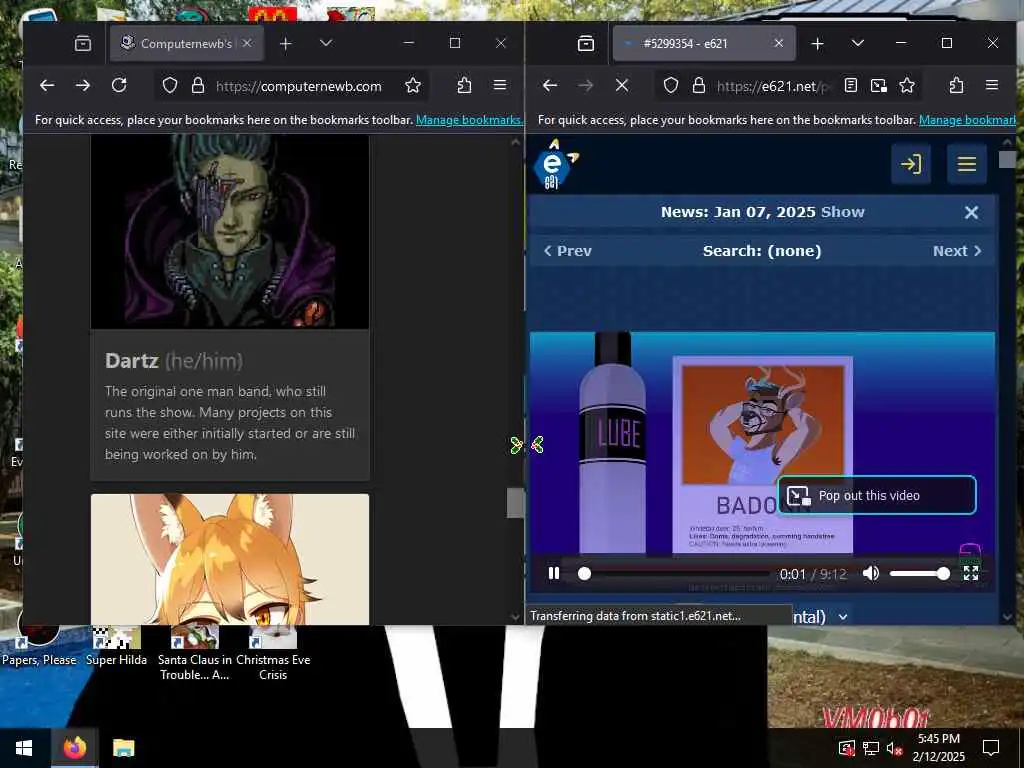Show site security padlock for e621.net
Image resolution: width=1024 pixels, height=768 pixels.
pos(698,86)
